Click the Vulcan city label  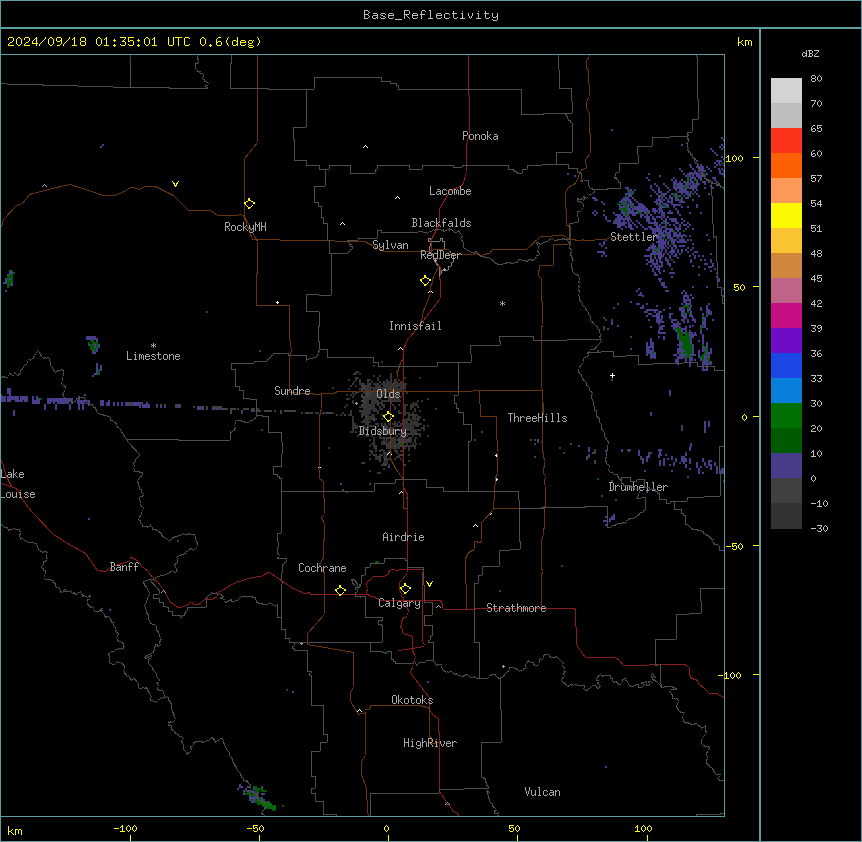tap(543, 792)
